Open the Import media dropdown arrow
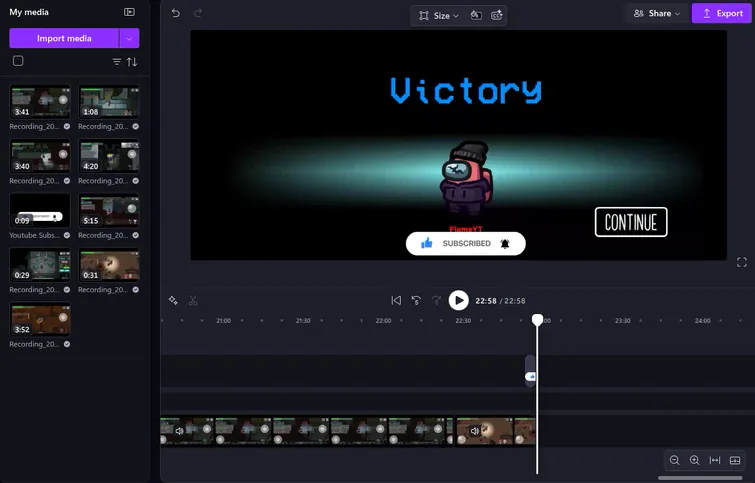Image resolution: width=755 pixels, height=483 pixels. [x=130, y=39]
